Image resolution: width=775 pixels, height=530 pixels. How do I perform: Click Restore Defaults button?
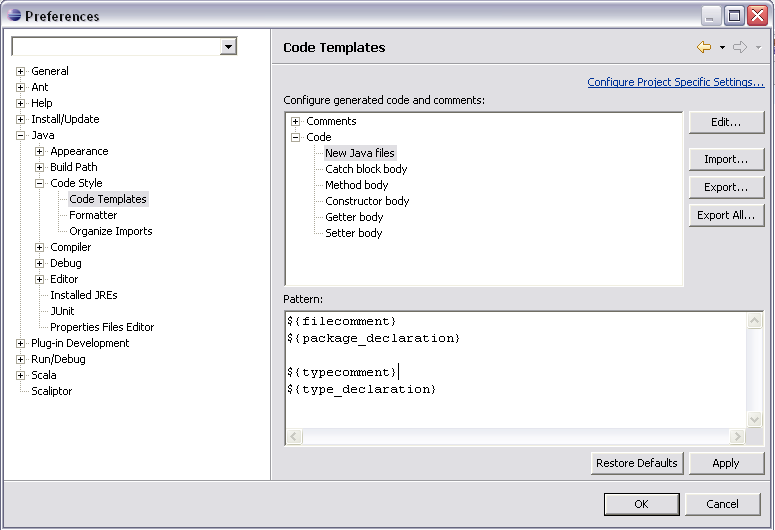click(637, 463)
